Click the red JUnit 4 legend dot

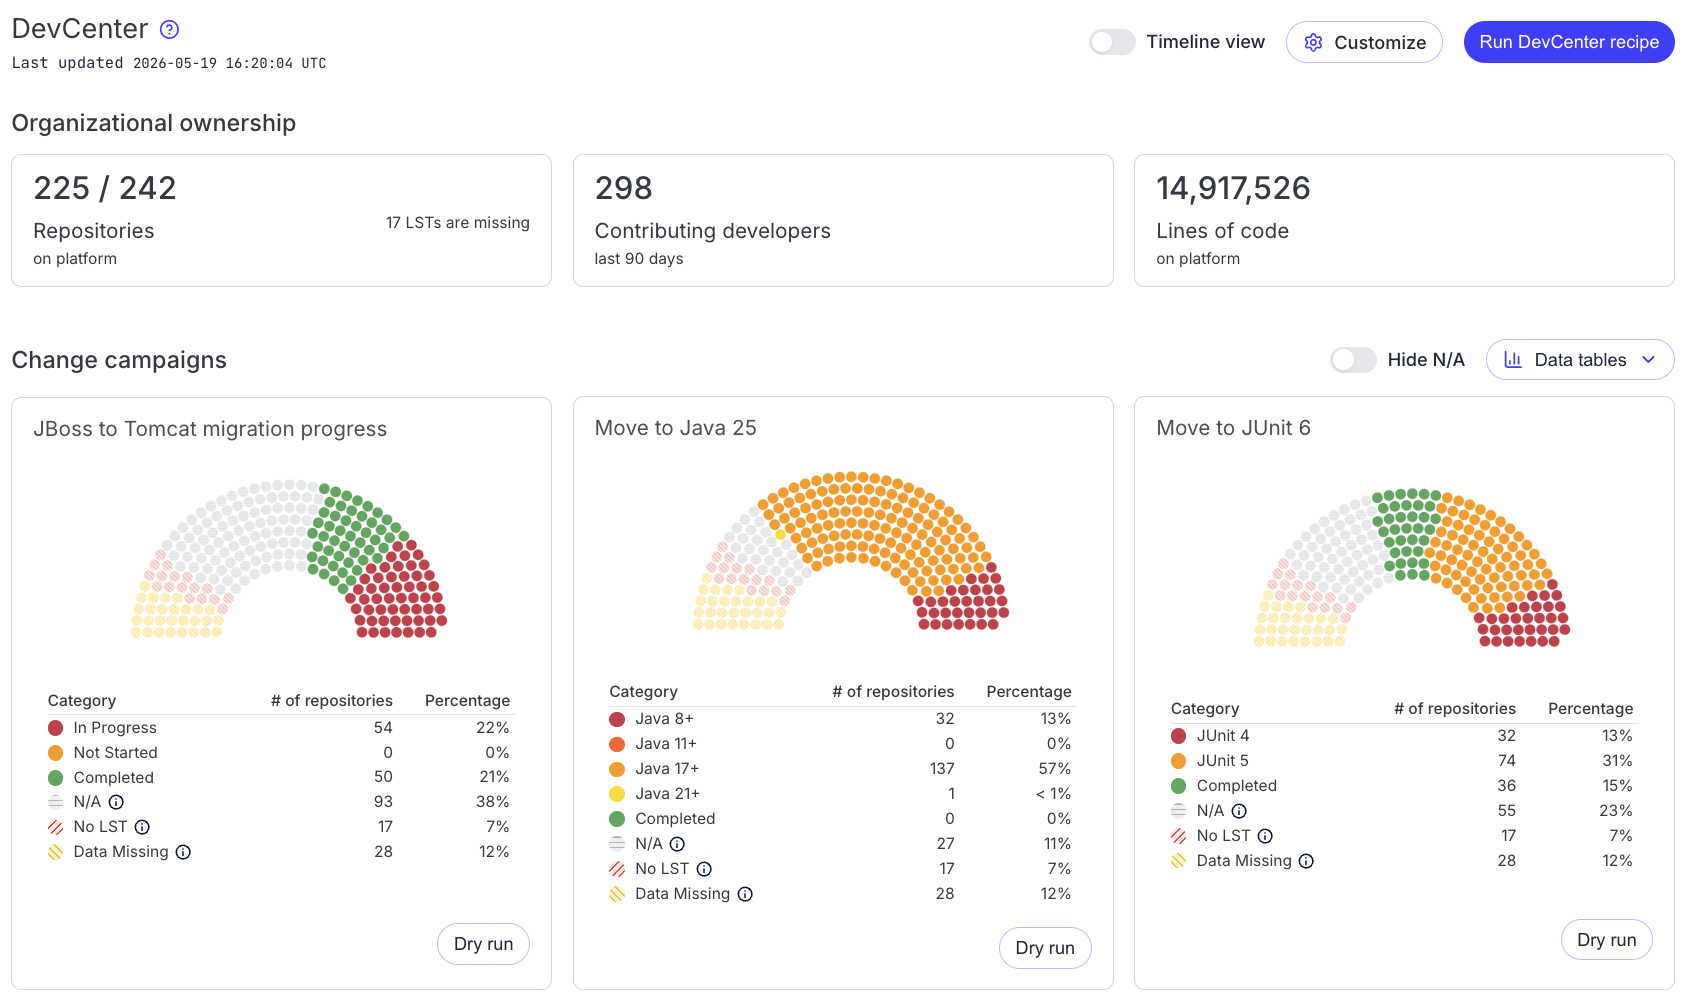coord(1179,736)
